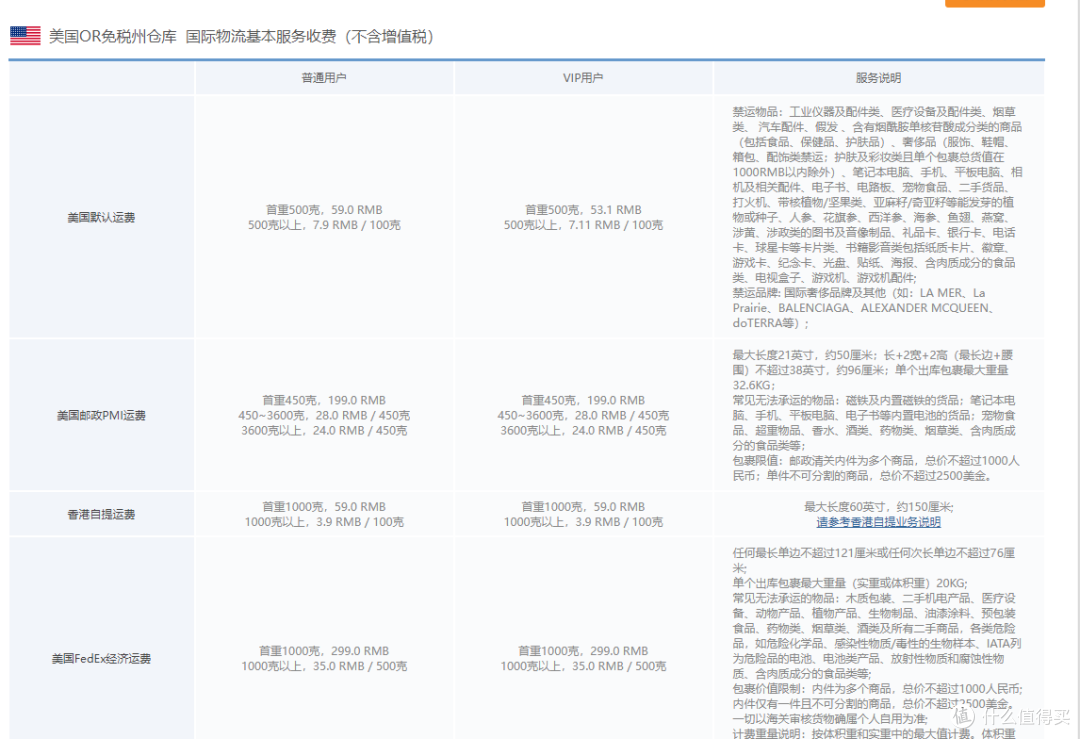Click the VIP用户 column header
The height and width of the screenshot is (739, 1080).
[x=583, y=78]
